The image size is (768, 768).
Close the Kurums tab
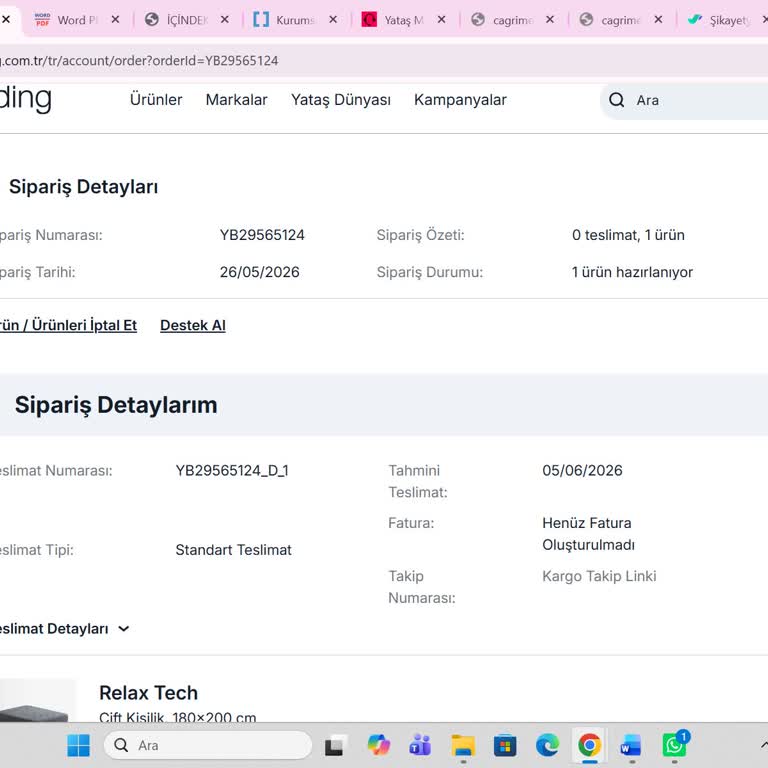[333, 20]
